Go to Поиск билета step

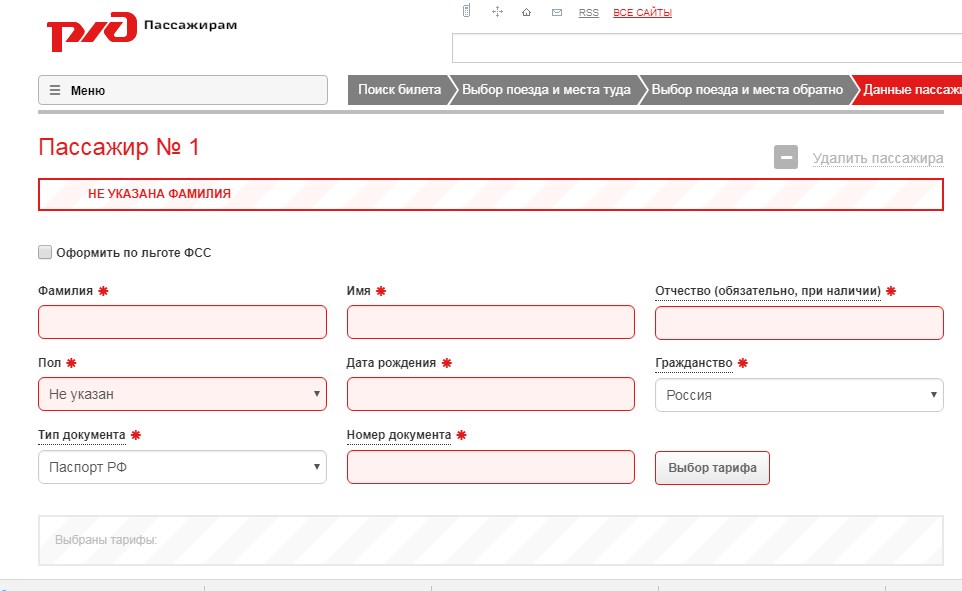(399, 90)
